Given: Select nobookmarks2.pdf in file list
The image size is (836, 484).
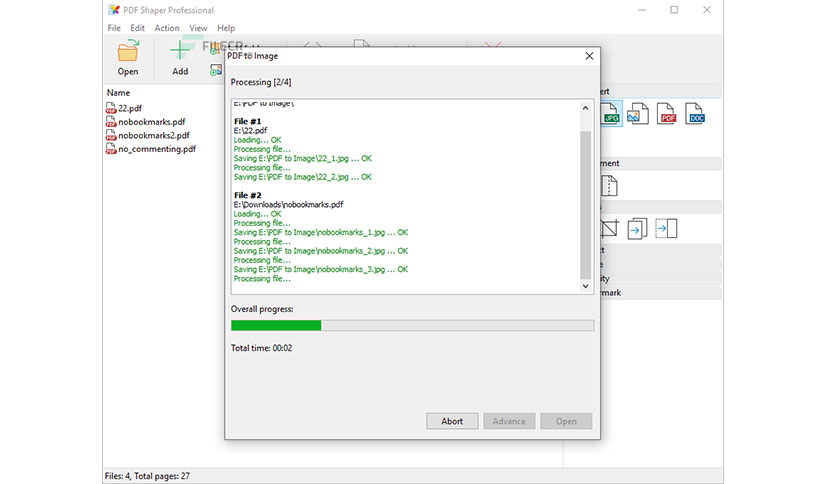Looking at the screenshot, I should [x=154, y=135].
